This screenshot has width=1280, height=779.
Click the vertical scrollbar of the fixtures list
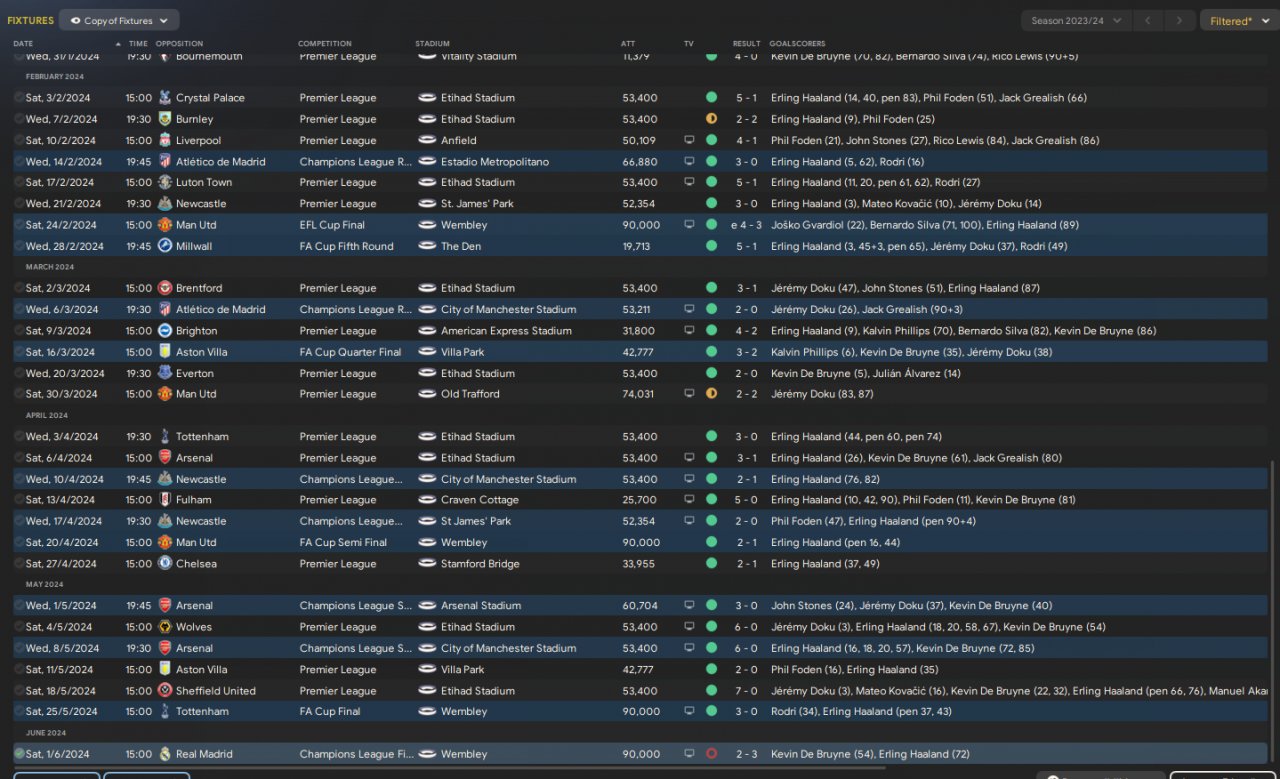[1272, 613]
